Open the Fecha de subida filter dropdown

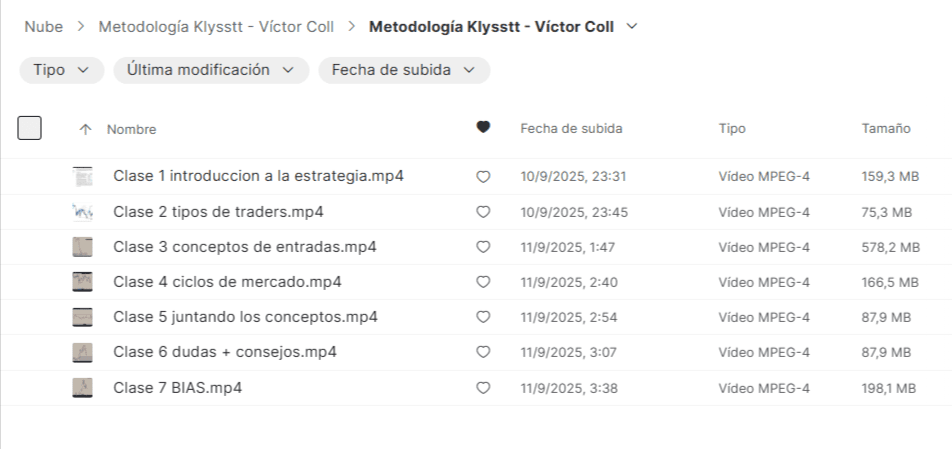click(x=403, y=70)
